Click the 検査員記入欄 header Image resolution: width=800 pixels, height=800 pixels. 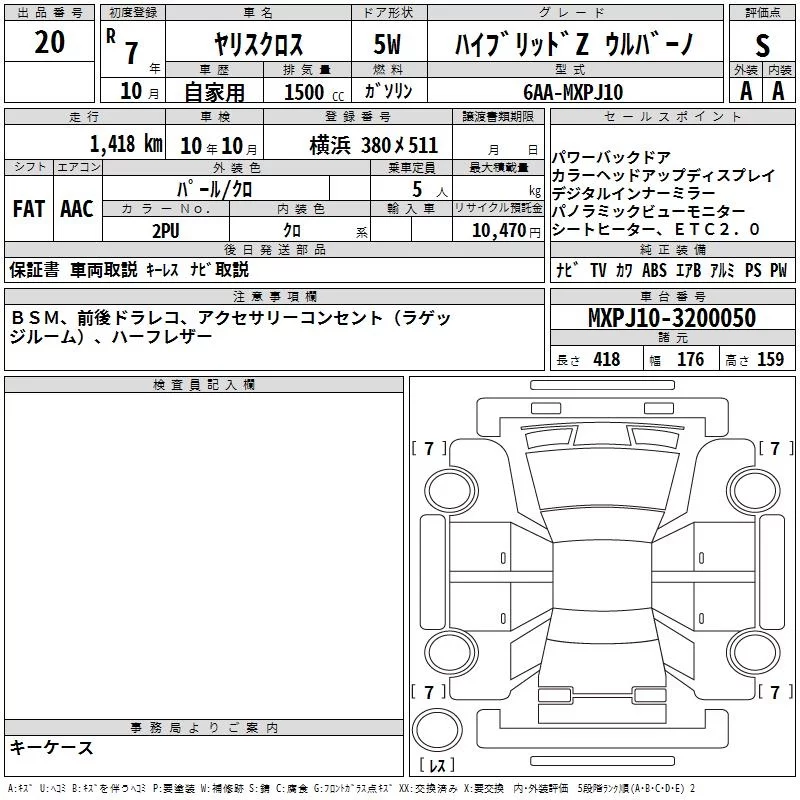coord(204,385)
